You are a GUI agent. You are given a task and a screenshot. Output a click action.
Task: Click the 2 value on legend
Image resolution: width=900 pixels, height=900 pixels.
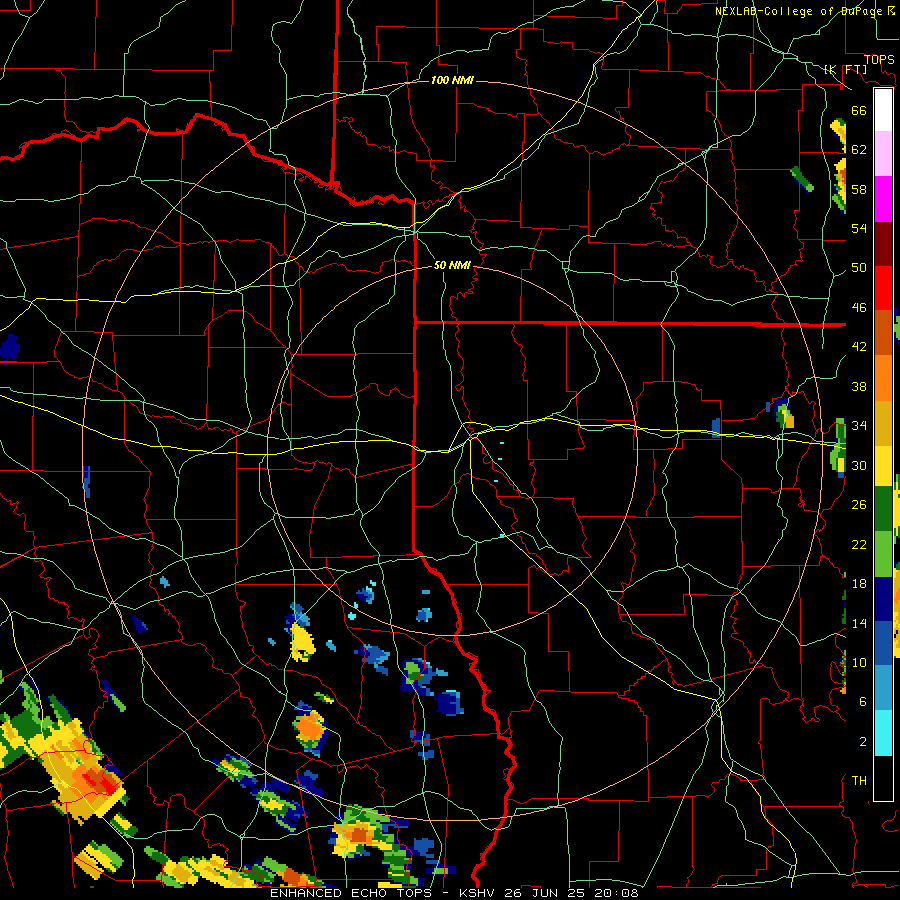[862, 742]
